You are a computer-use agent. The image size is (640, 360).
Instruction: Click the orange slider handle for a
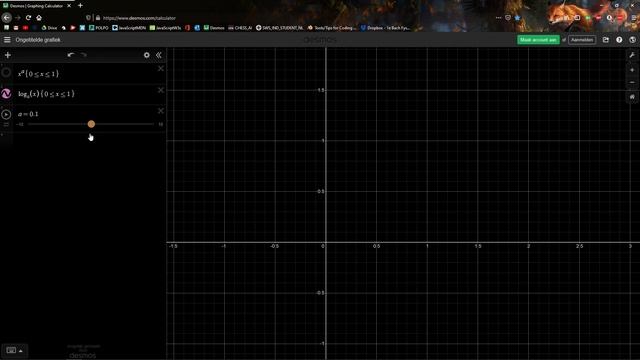pyautogui.click(x=91, y=124)
